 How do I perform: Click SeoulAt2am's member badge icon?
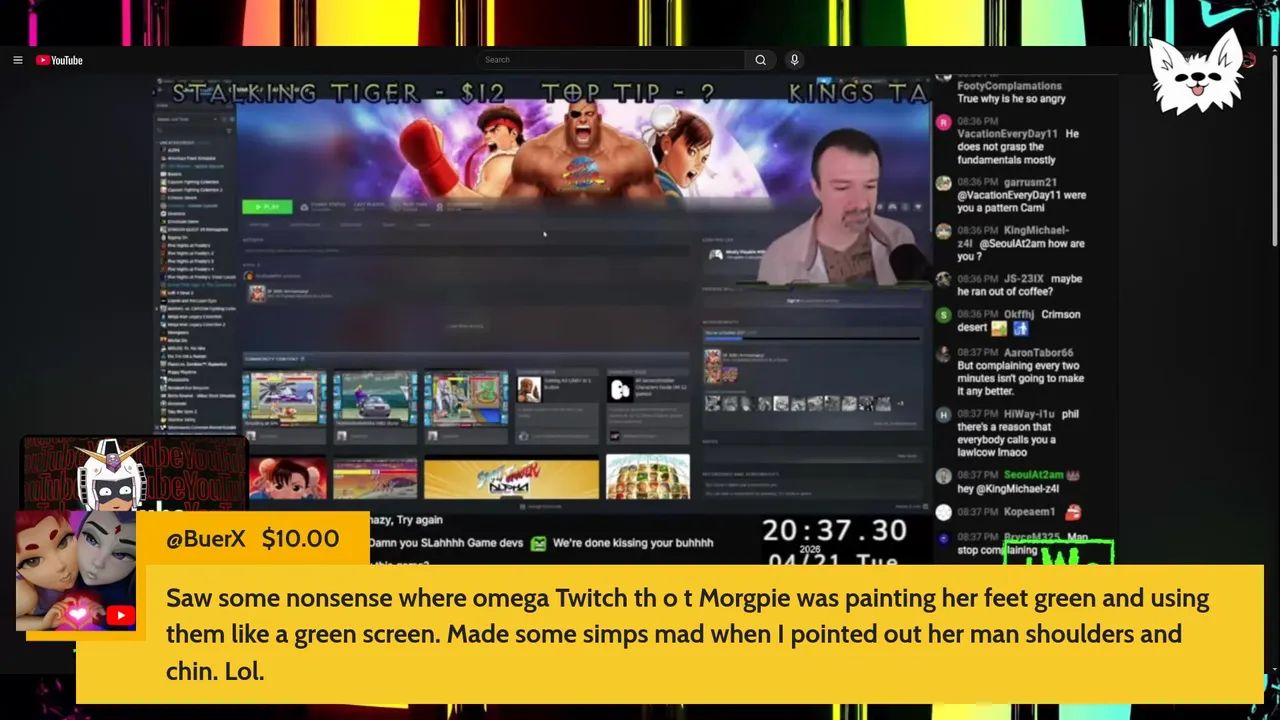1074,475
